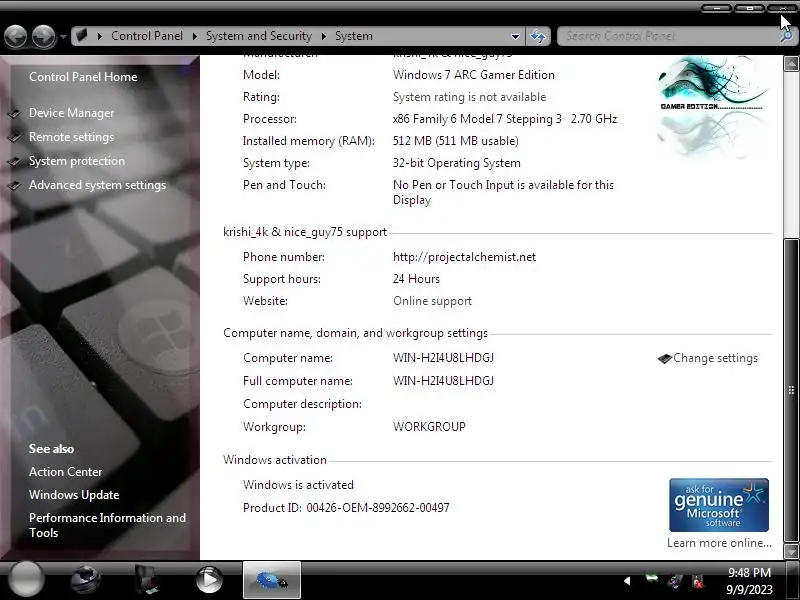Show hidden tray icons arrow
Screen dimensions: 800x600
click(x=627, y=581)
